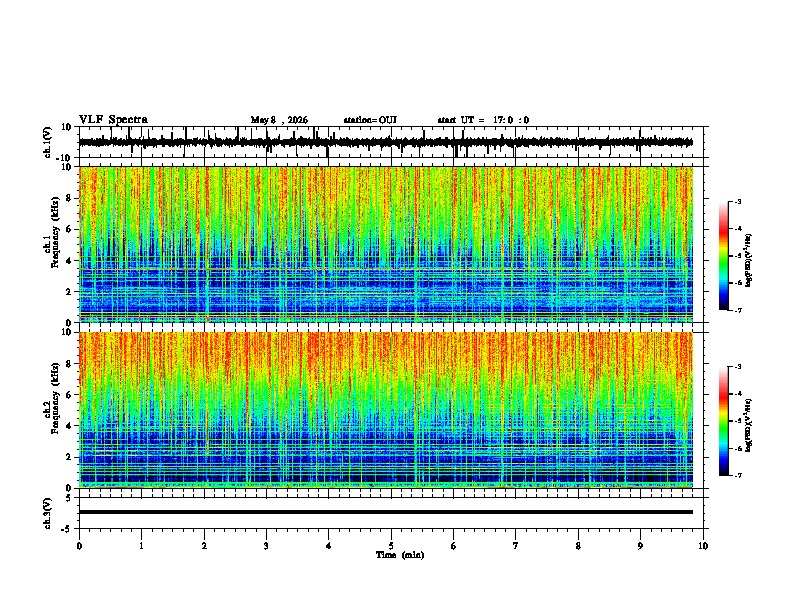Screen dimensions: 792x612
Task: Click the 10 minute tick label
Action: click(x=703, y=546)
